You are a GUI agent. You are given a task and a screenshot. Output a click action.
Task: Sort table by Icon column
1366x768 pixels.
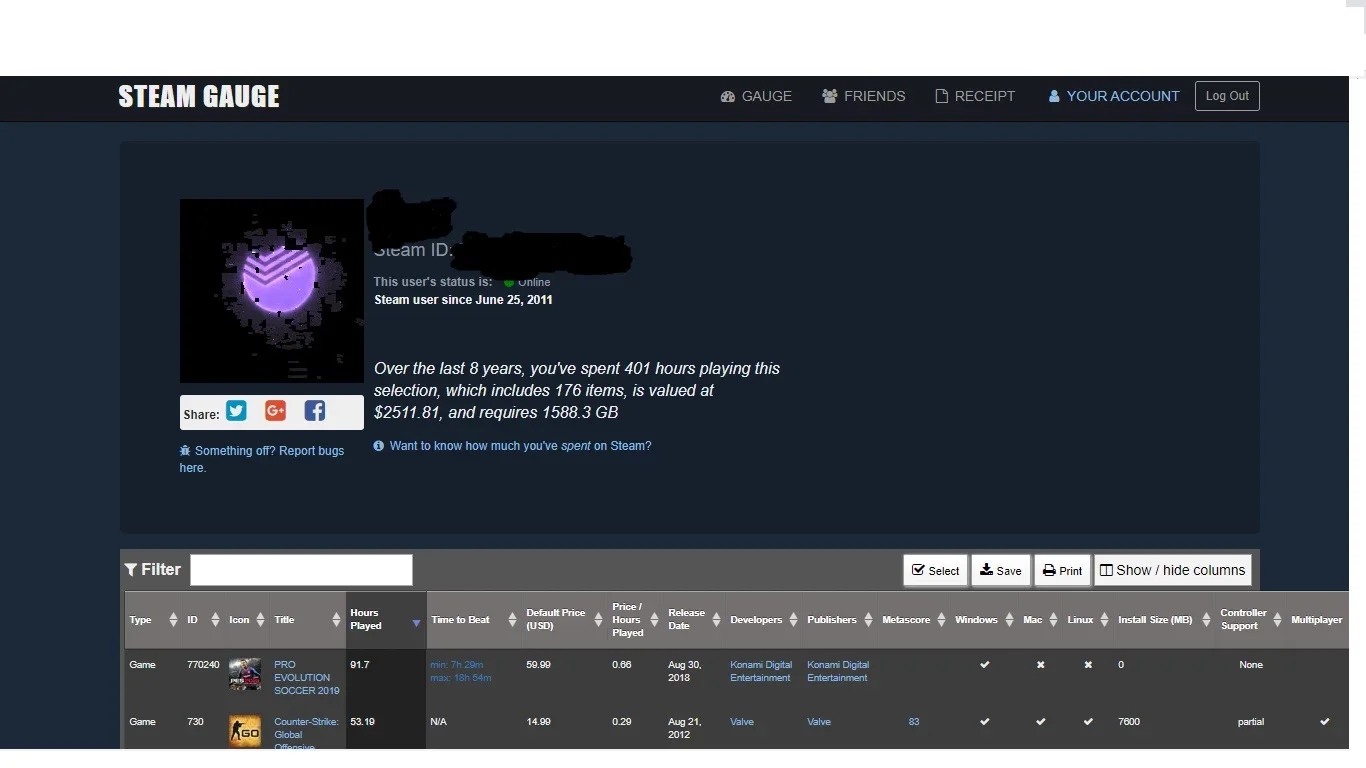(247, 620)
